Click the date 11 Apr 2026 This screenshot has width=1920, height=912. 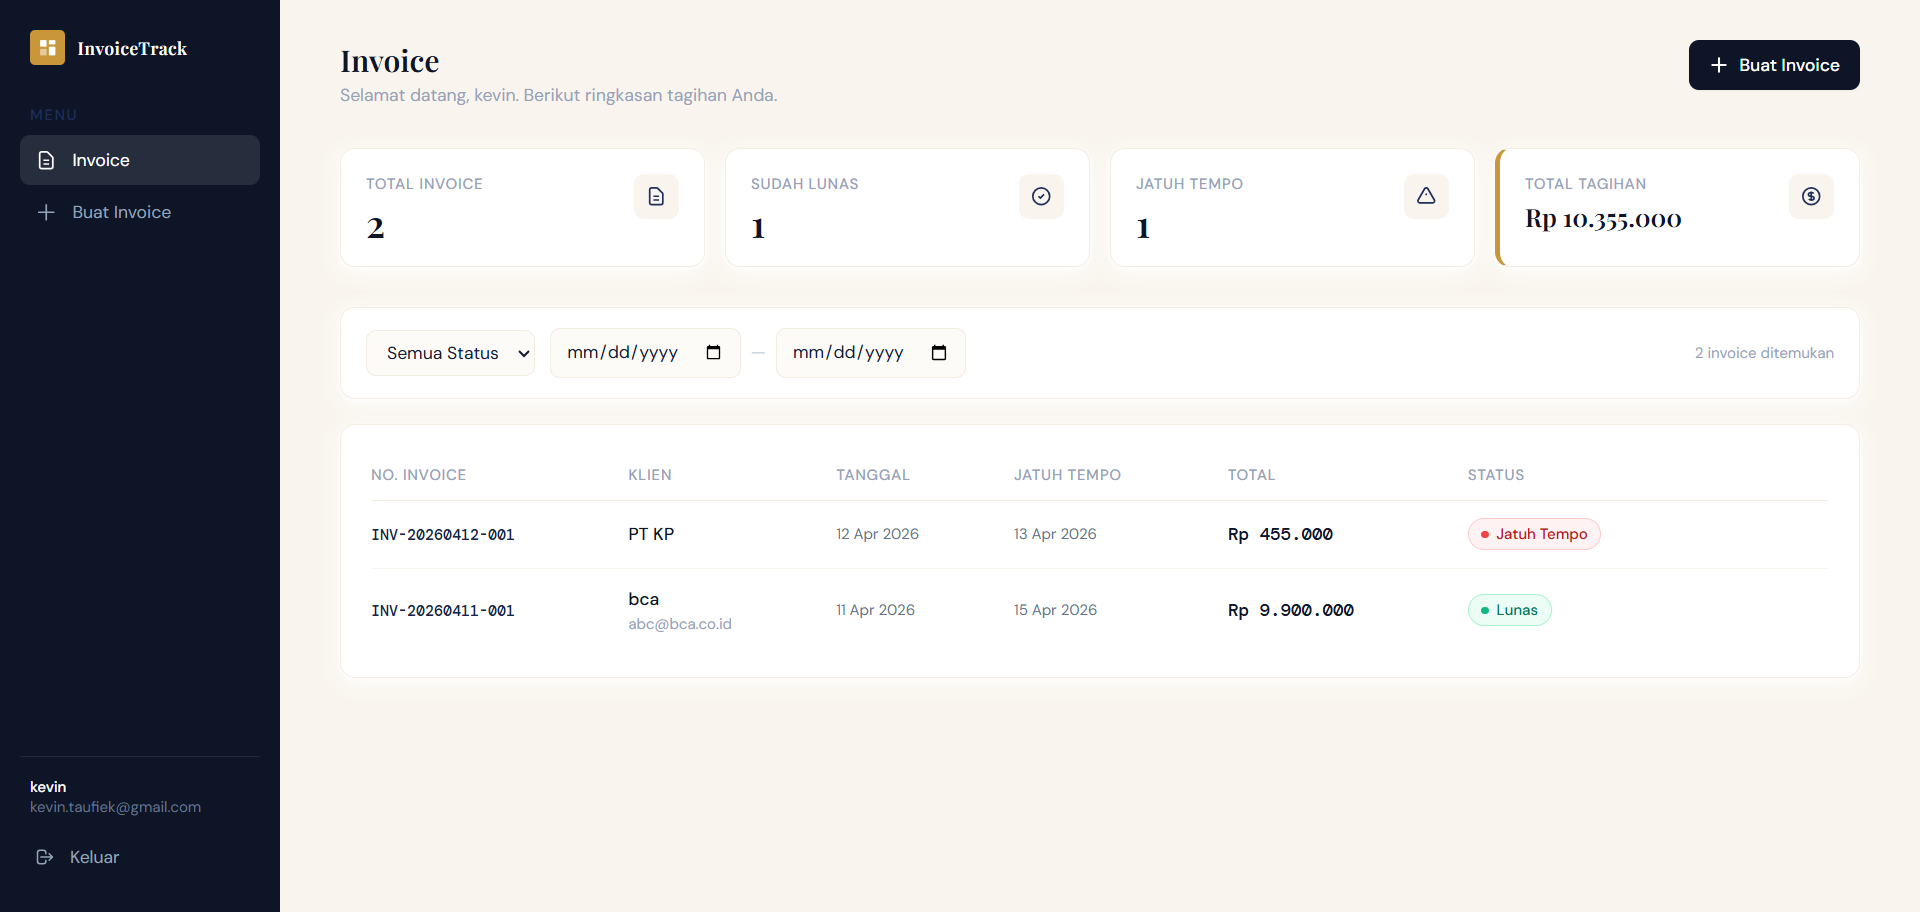tap(875, 610)
